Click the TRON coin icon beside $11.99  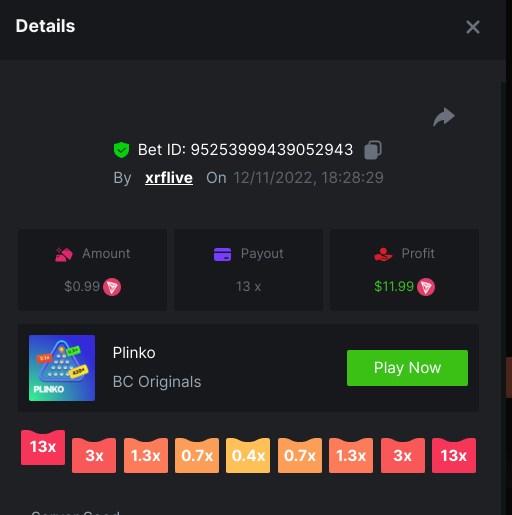[x=426, y=287]
